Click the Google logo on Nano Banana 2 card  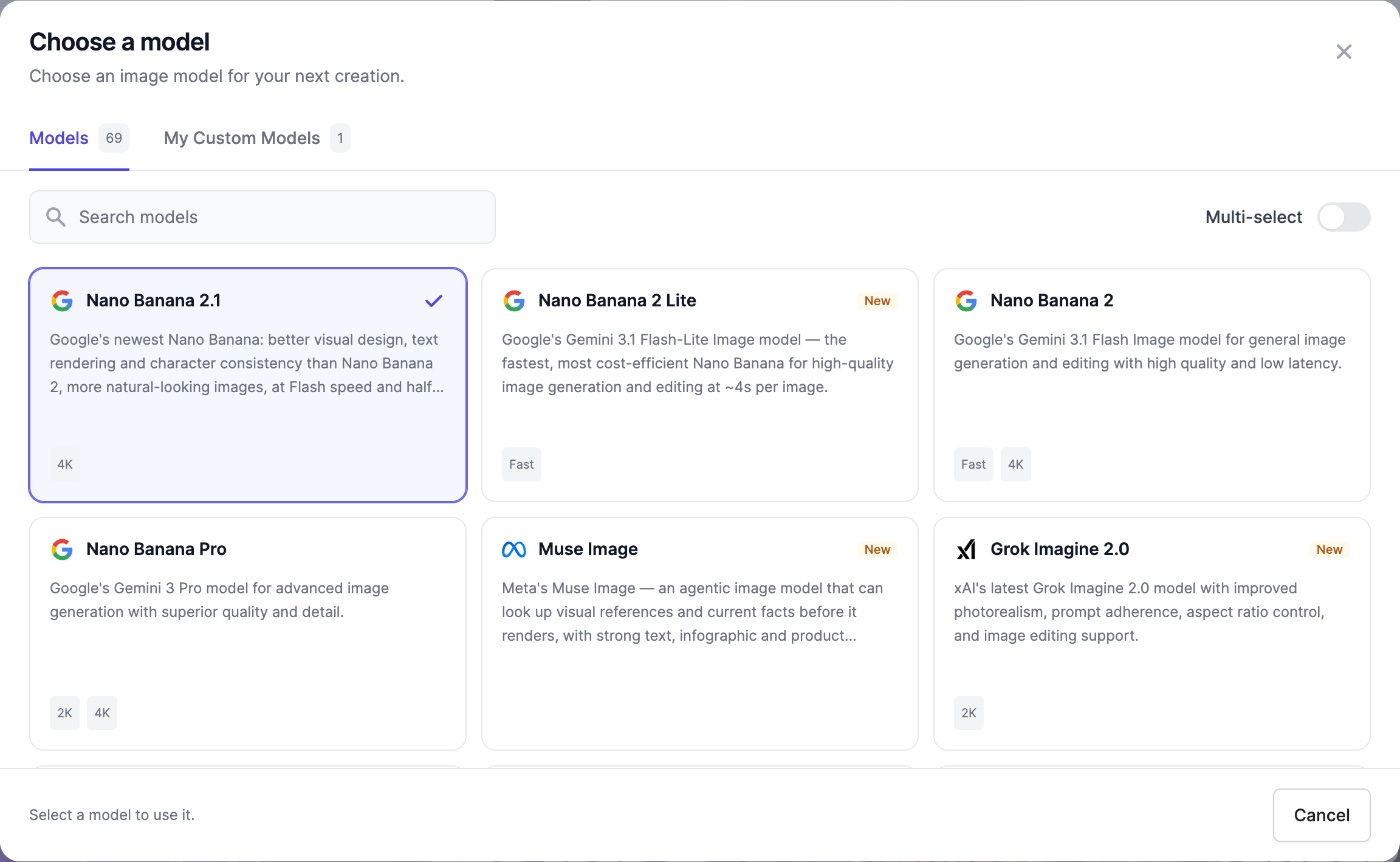coord(966,301)
